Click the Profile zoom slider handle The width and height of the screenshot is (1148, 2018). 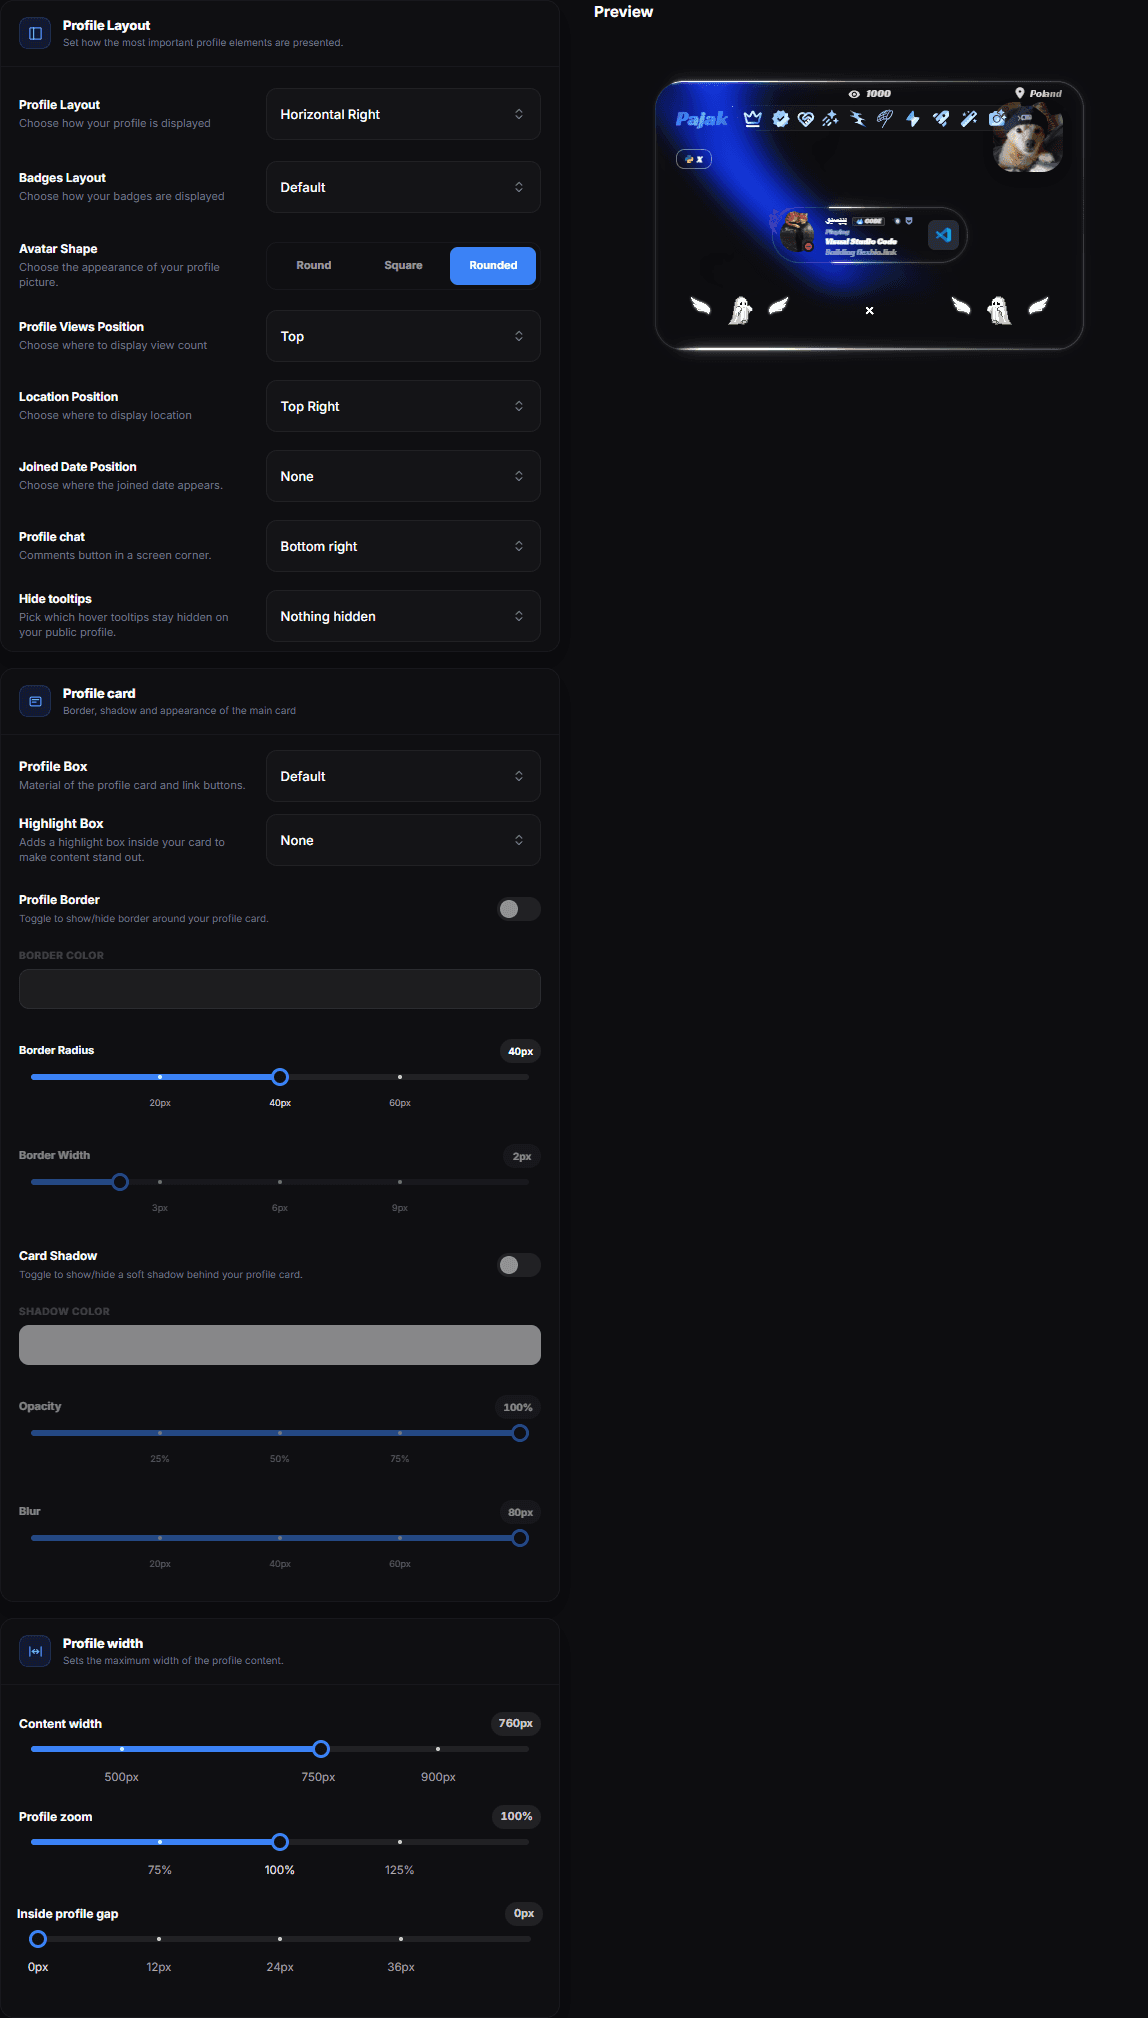point(280,1842)
